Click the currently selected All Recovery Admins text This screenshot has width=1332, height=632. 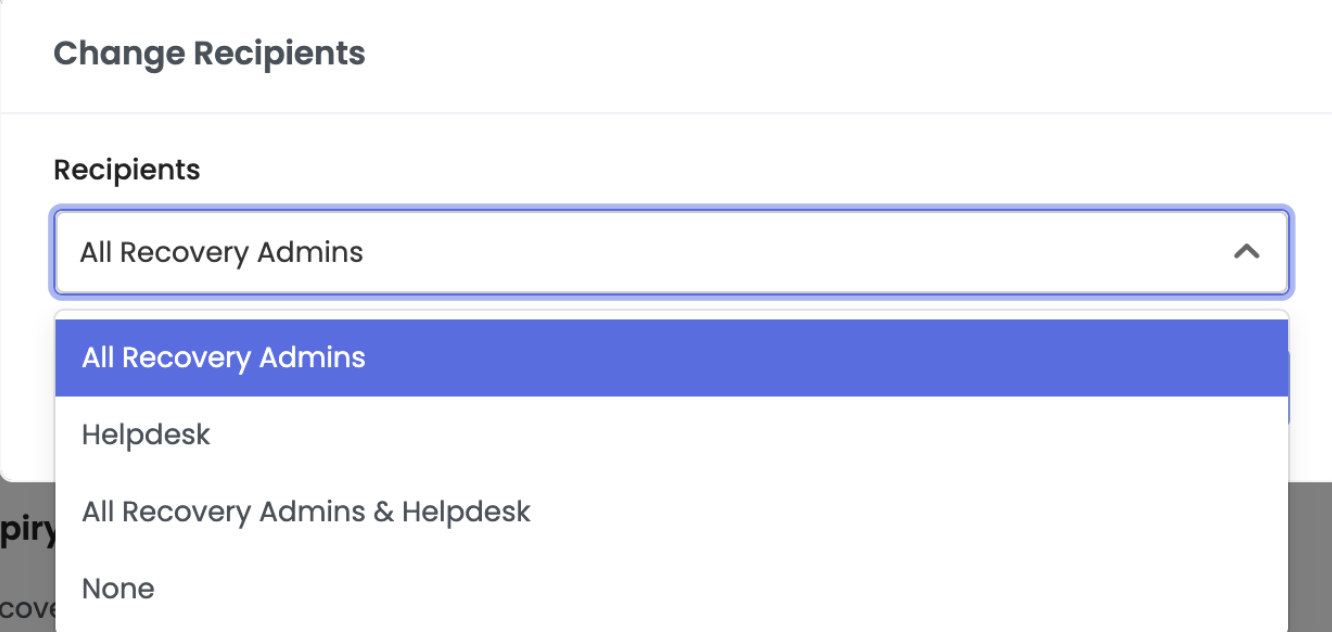(221, 252)
